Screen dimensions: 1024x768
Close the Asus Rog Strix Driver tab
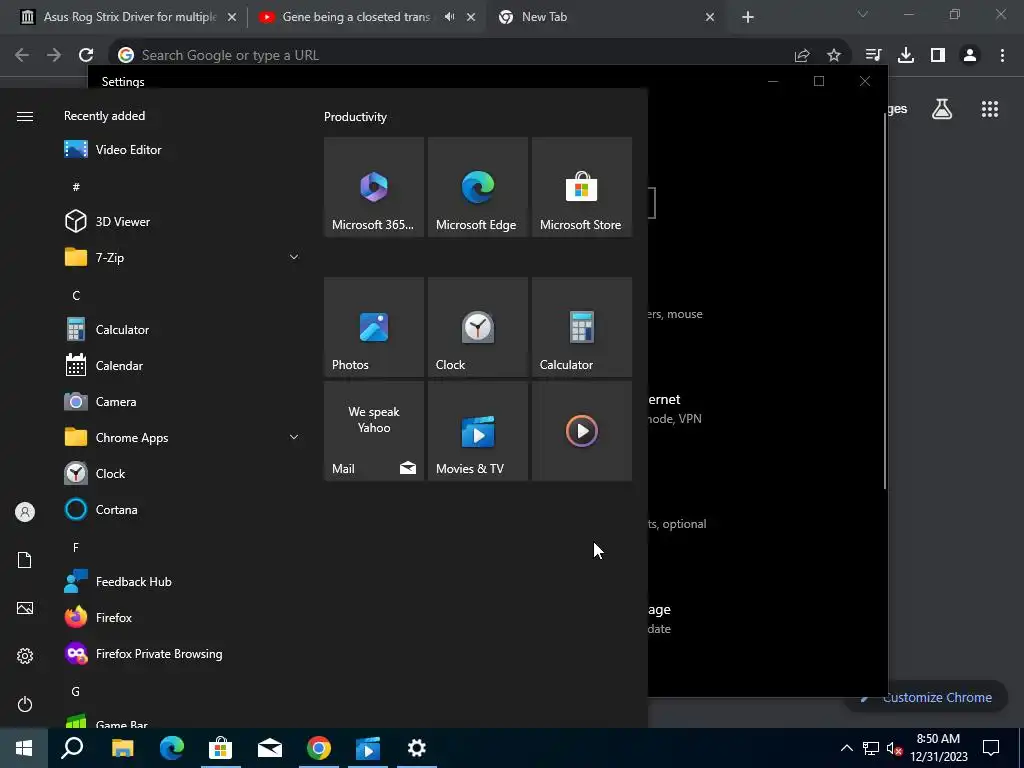click(x=232, y=18)
